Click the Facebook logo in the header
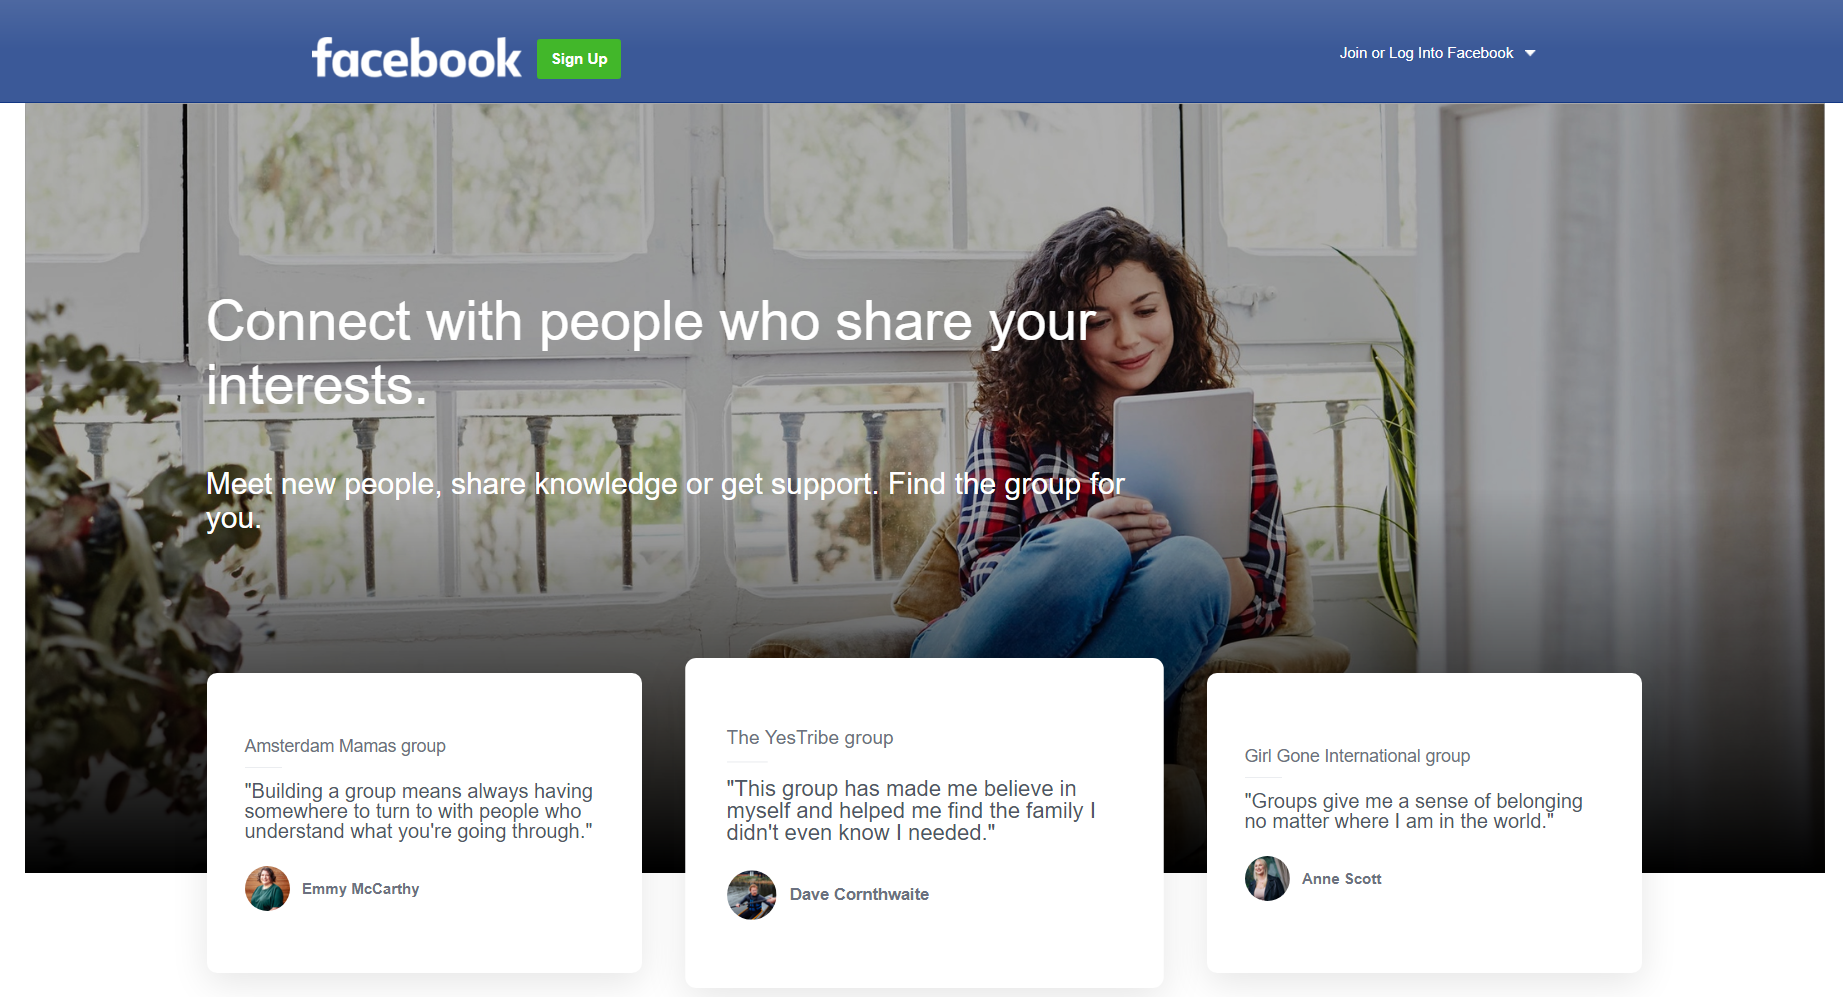This screenshot has width=1843, height=997. (416, 58)
